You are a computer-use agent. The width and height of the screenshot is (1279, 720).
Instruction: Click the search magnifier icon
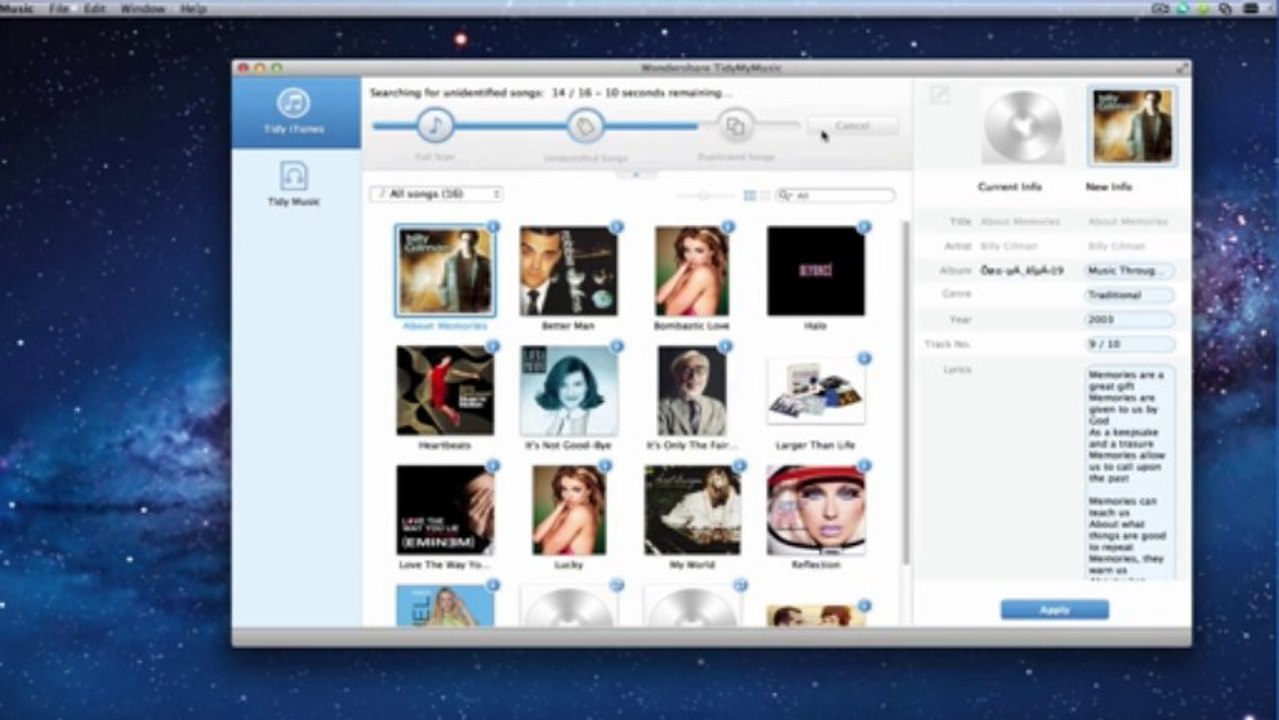(x=787, y=196)
